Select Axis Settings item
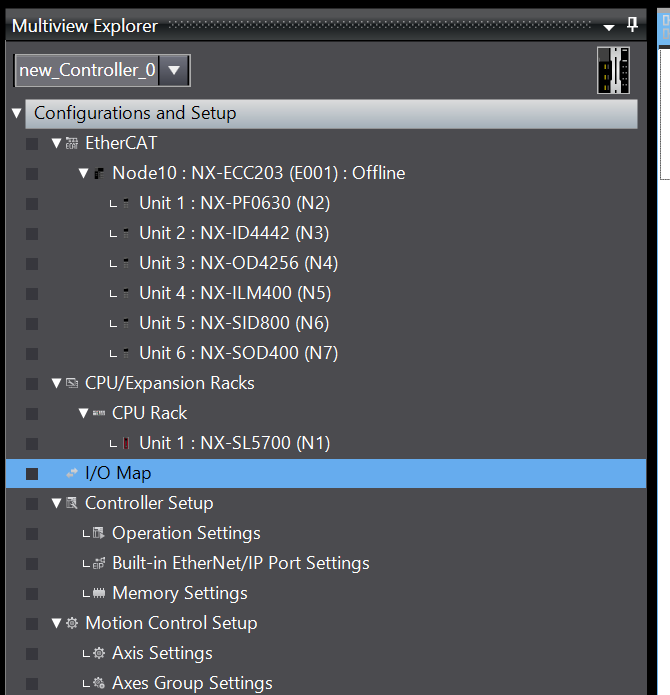The height and width of the screenshot is (695, 670). [x=162, y=653]
